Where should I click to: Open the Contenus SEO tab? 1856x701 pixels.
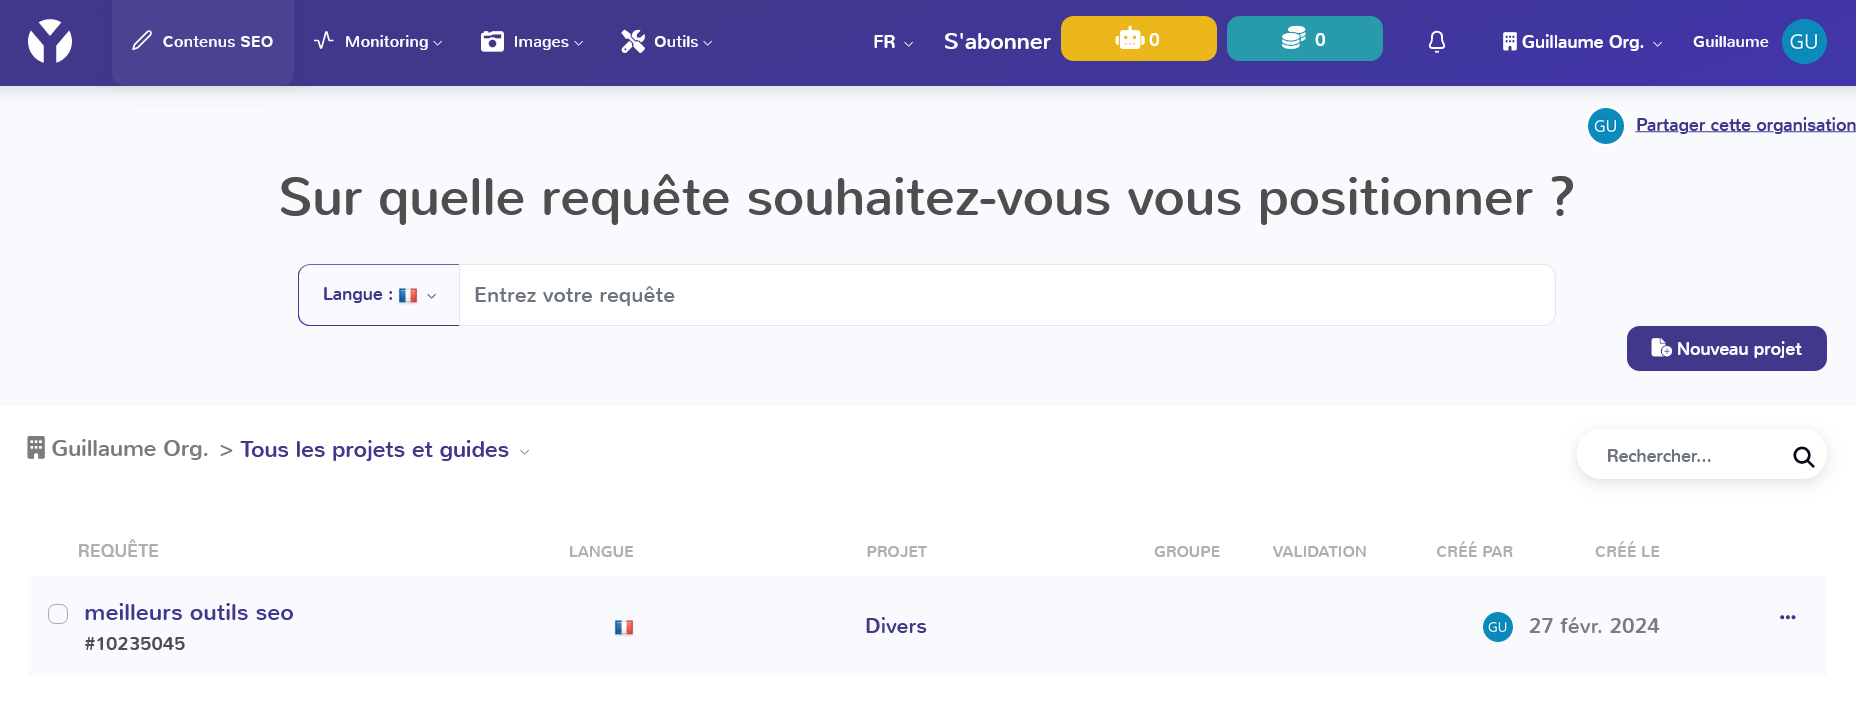click(203, 42)
